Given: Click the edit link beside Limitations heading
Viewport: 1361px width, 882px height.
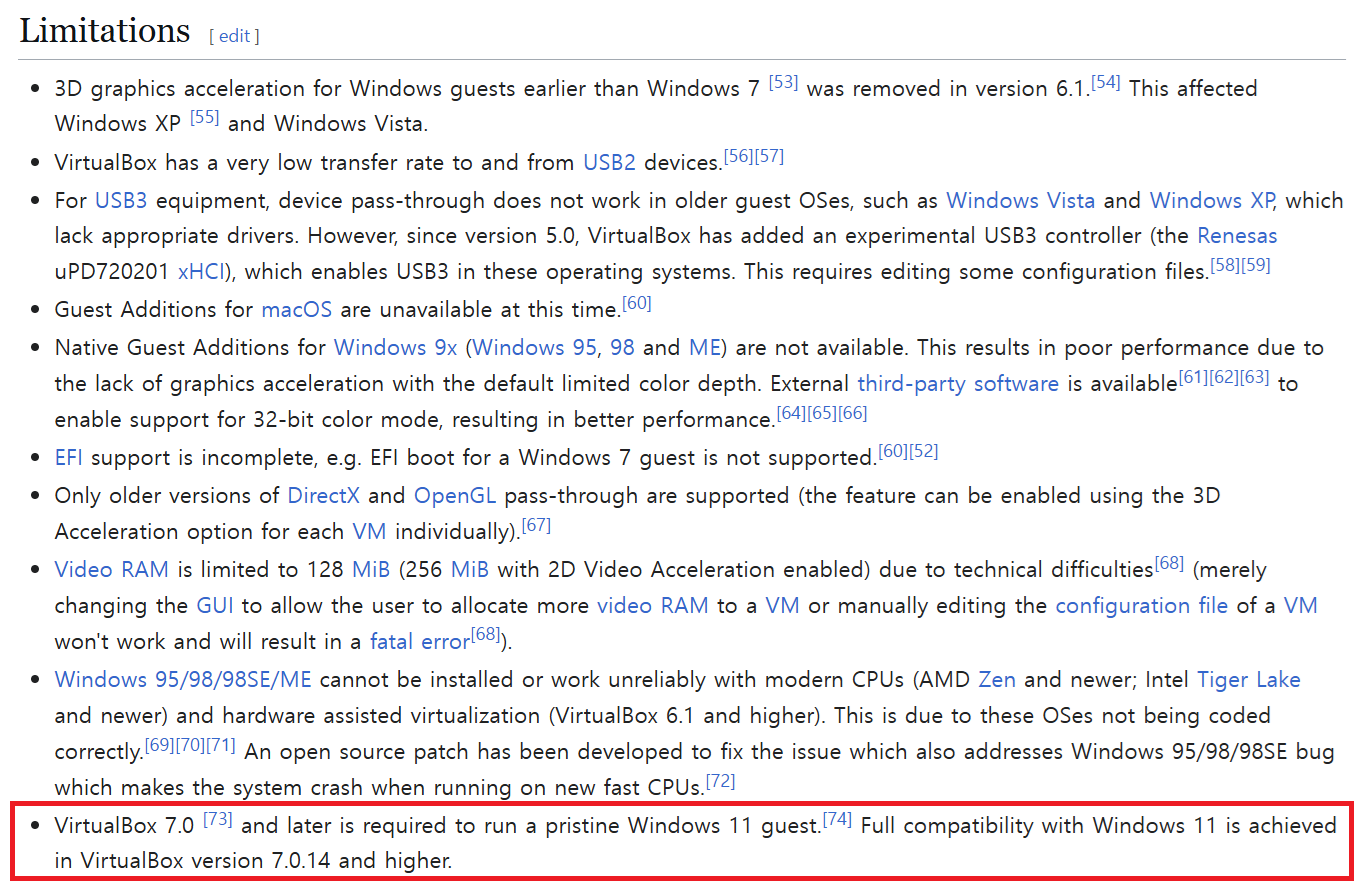Looking at the screenshot, I should click(x=234, y=36).
